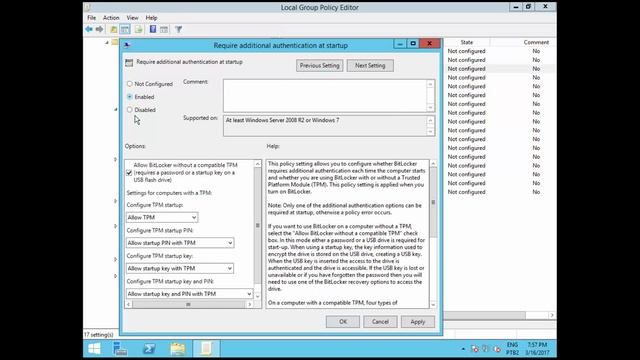The width and height of the screenshot is (640, 360).
Task: Open the TPM startup key and PIN dropdown
Action: point(189,294)
